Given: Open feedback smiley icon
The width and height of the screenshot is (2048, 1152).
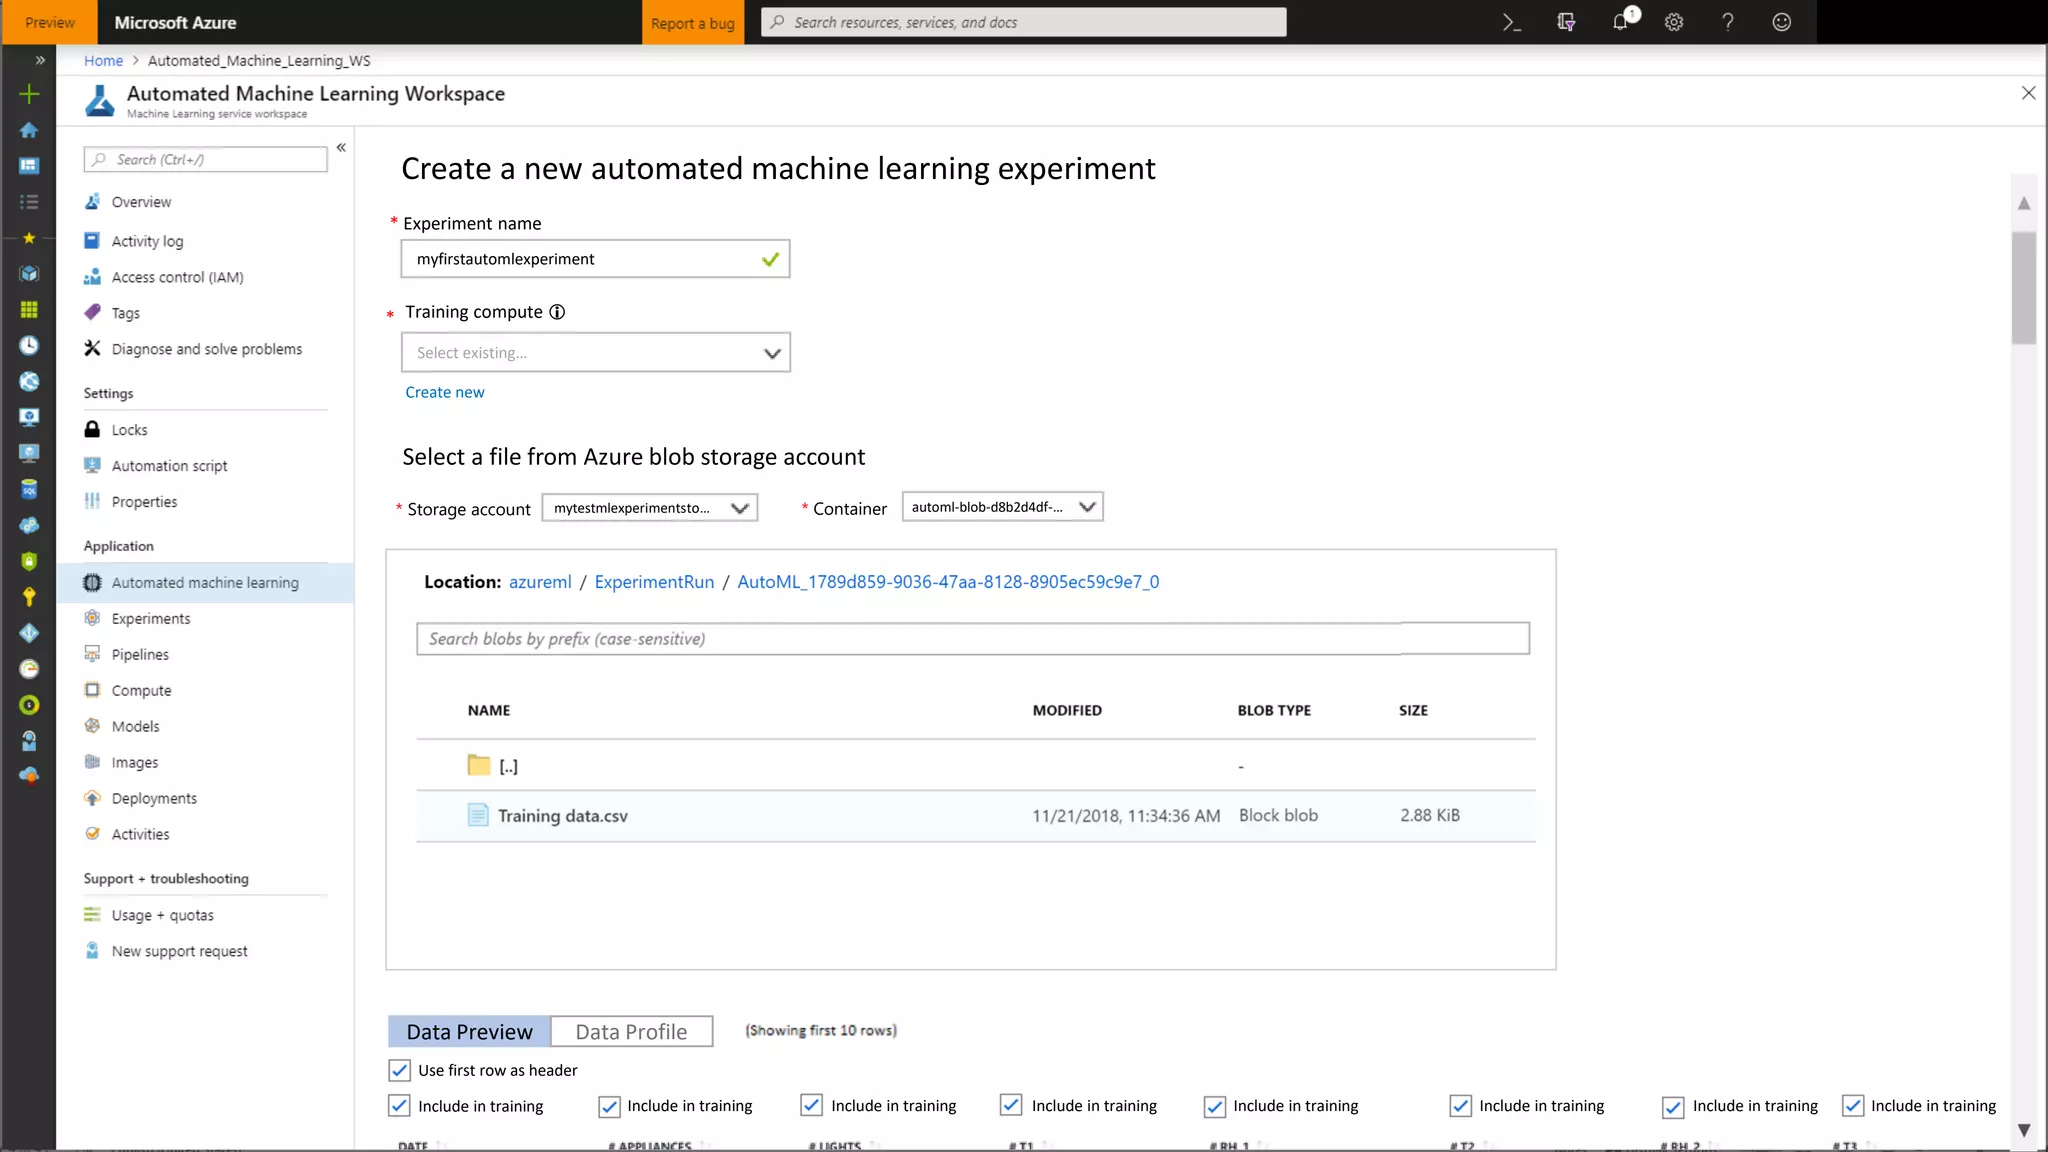Looking at the screenshot, I should (1782, 22).
